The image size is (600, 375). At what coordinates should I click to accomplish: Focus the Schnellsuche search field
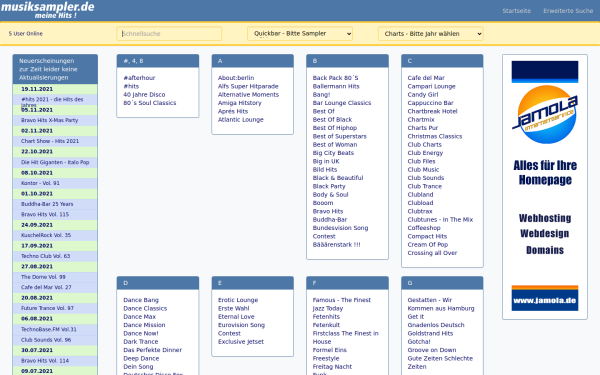pyautogui.click(x=169, y=34)
